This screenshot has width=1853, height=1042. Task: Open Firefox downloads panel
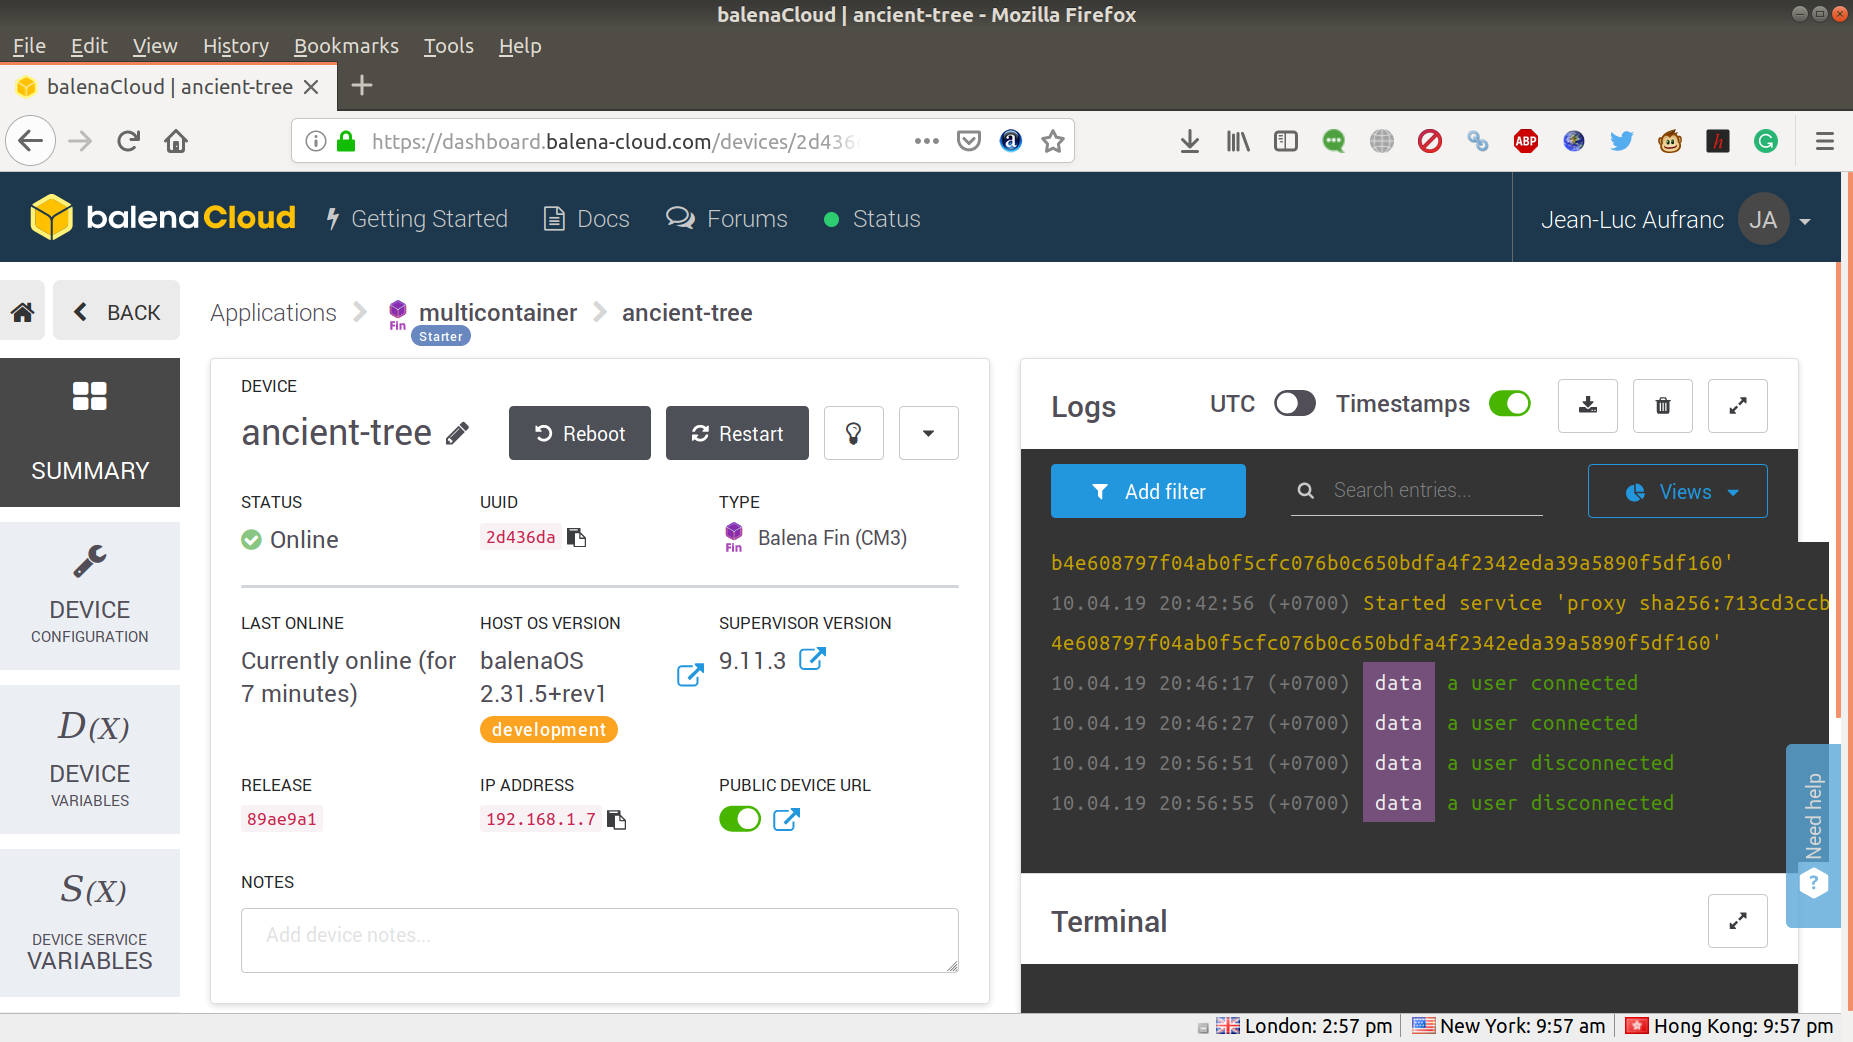(1190, 141)
